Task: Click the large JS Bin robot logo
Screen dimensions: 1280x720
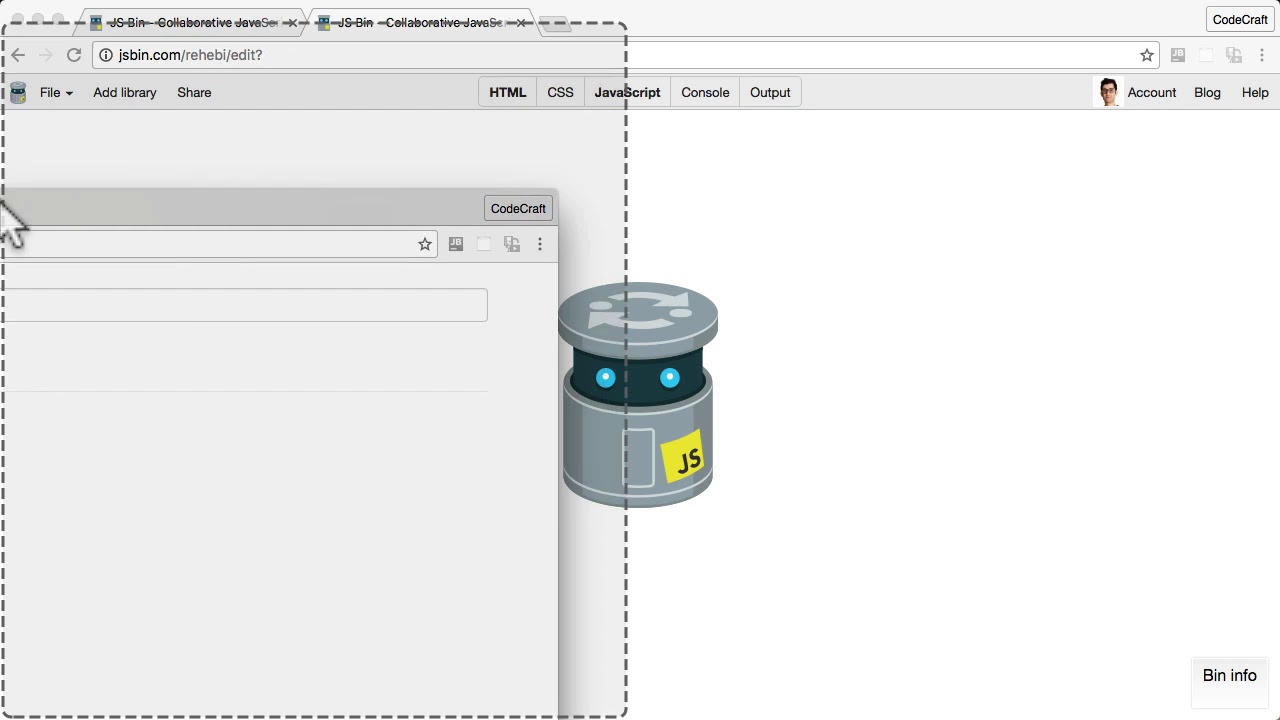Action: tap(638, 394)
